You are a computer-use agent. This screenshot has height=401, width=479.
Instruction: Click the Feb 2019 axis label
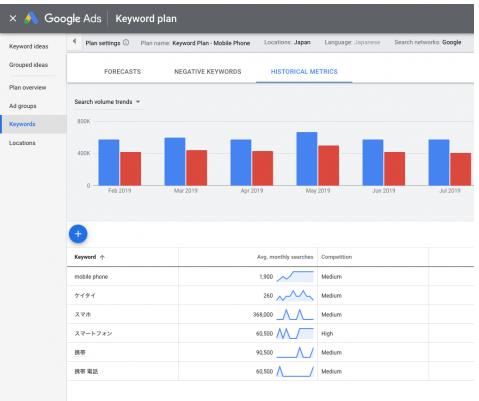pyautogui.click(x=120, y=191)
